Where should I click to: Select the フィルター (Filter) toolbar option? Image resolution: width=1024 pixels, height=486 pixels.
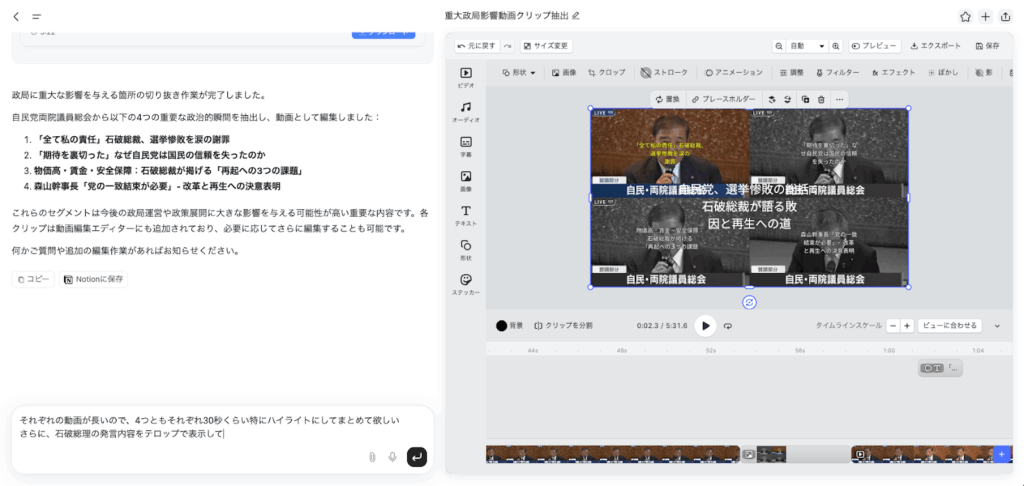coord(837,73)
